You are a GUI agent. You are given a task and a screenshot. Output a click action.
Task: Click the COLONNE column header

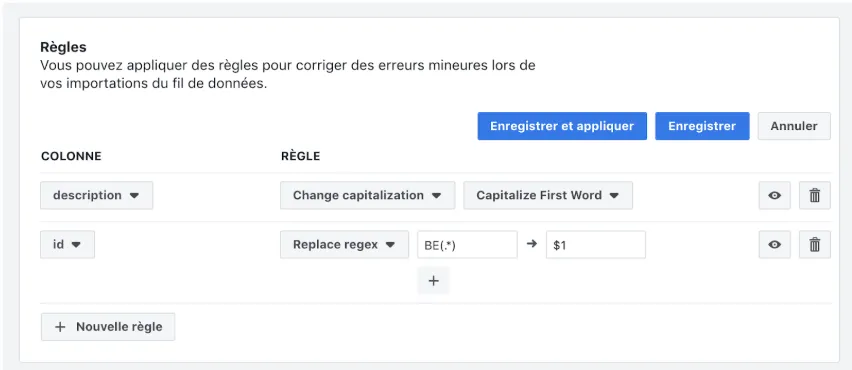pyautogui.click(x=71, y=156)
